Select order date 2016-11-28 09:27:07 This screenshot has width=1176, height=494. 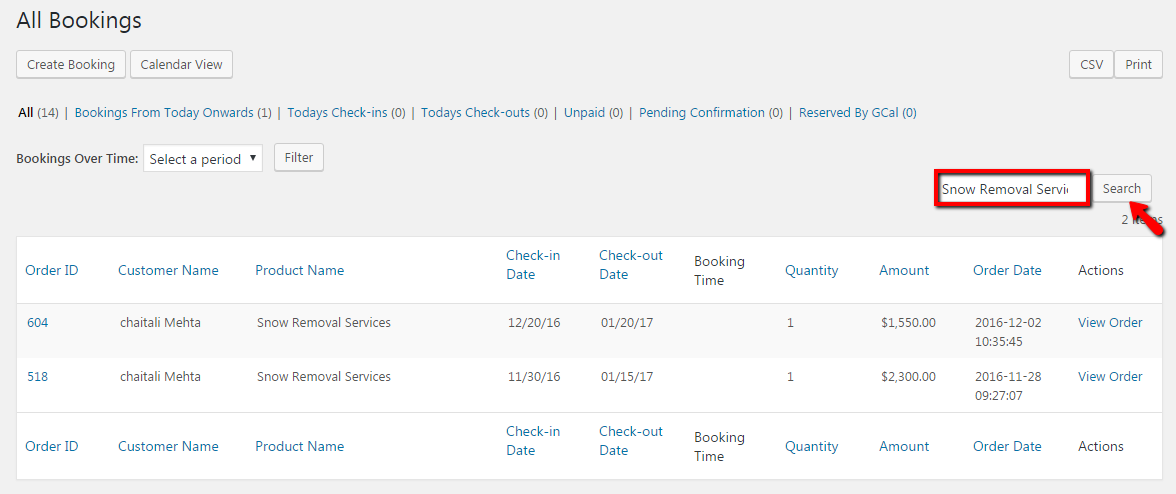tap(1008, 386)
